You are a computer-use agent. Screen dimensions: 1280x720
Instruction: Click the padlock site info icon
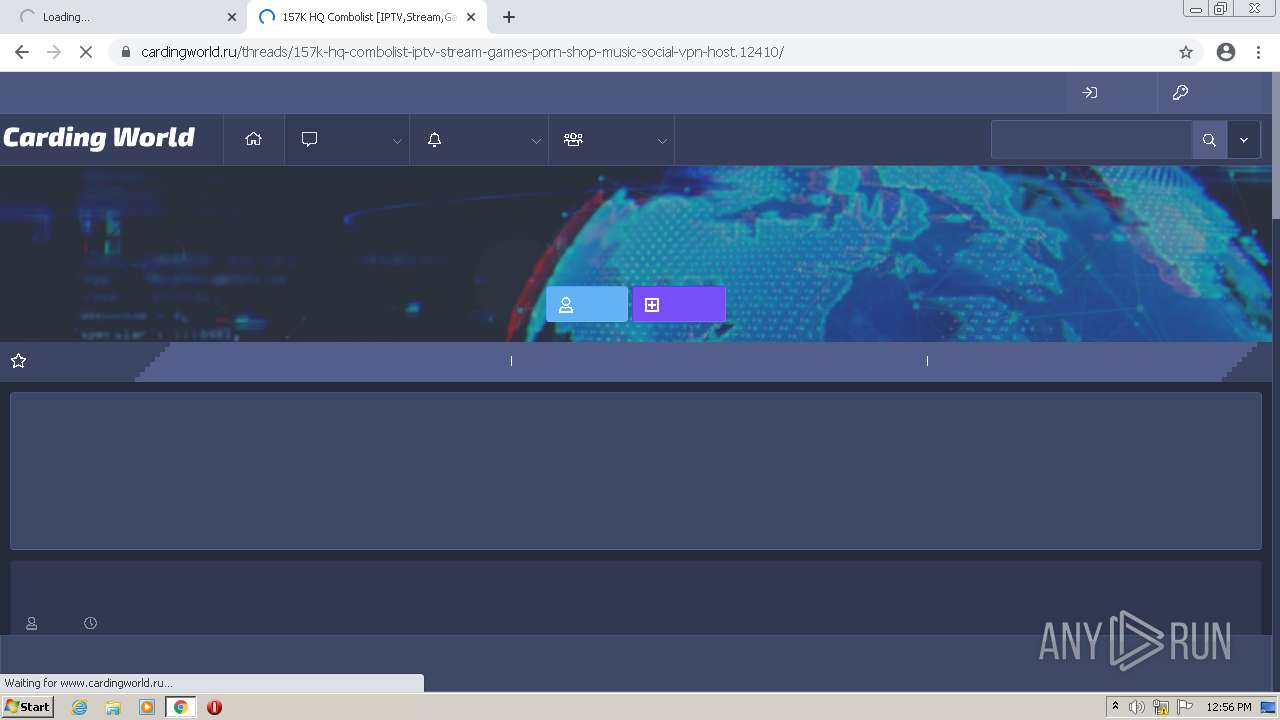pyautogui.click(x=125, y=52)
